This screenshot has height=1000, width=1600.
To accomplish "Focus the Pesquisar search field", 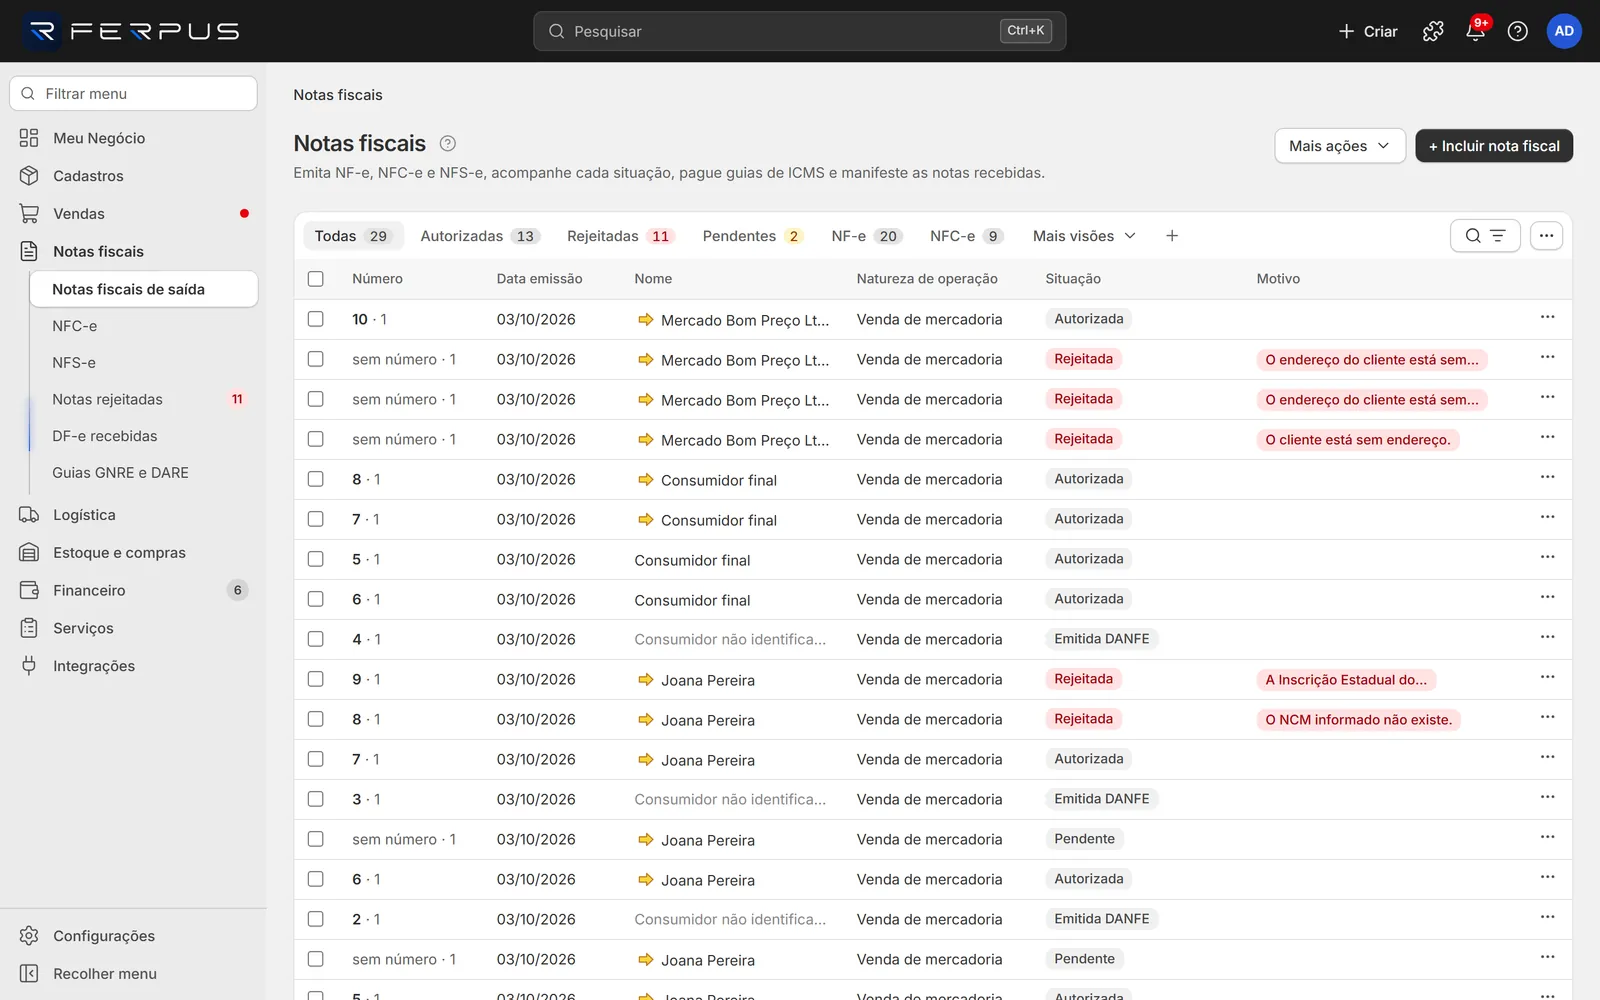I will 800,31.
